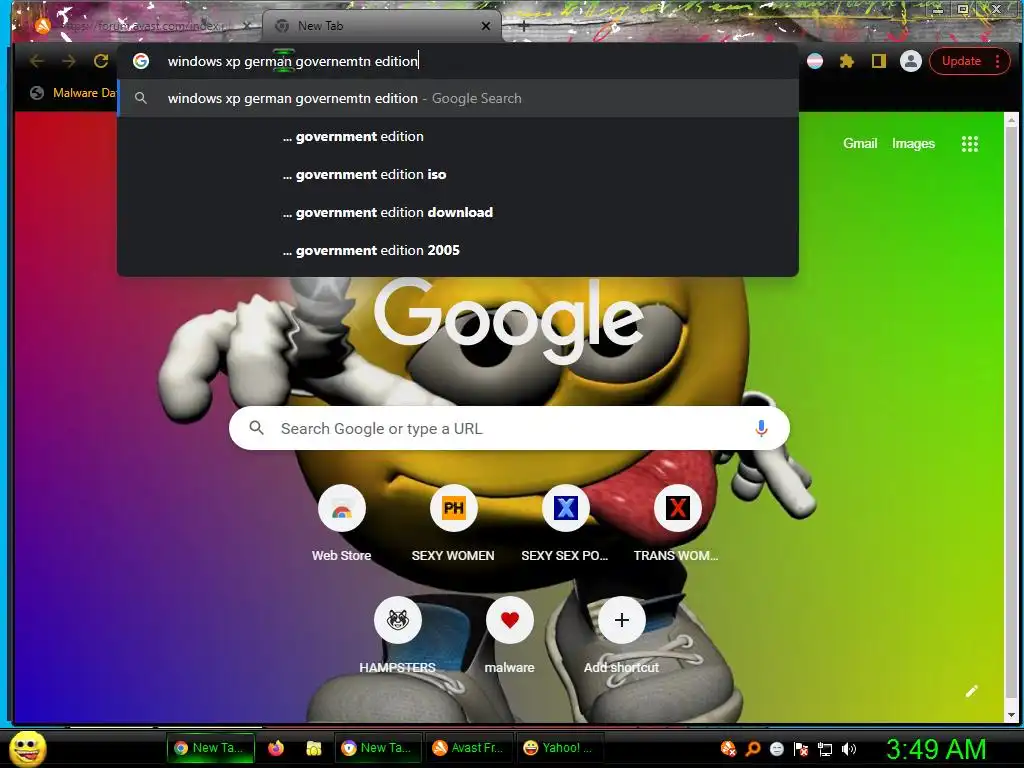
Task: Click the 3:49 AM clock
Action: click(936, 748)
